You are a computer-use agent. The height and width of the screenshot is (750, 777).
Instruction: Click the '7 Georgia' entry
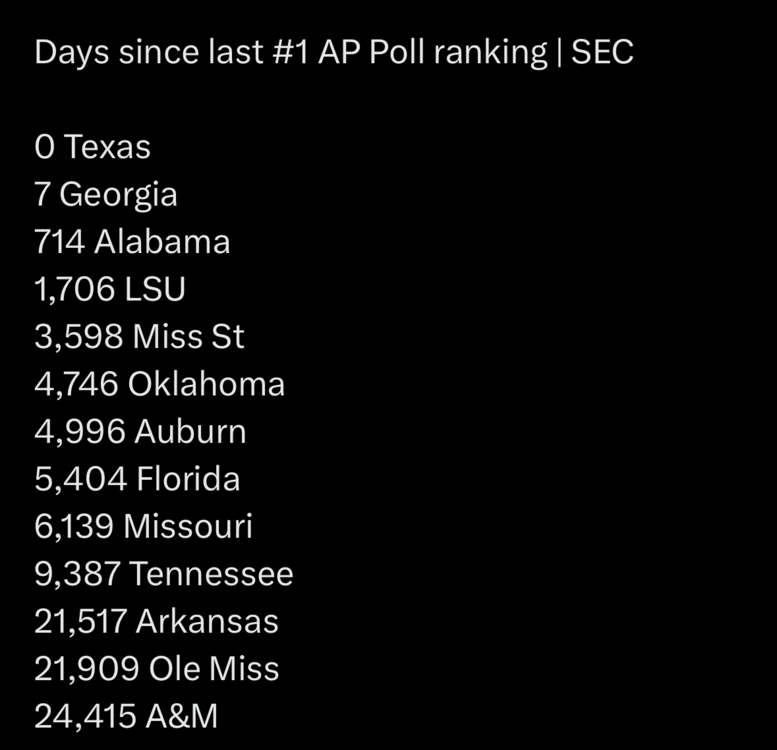click(105, 194)
